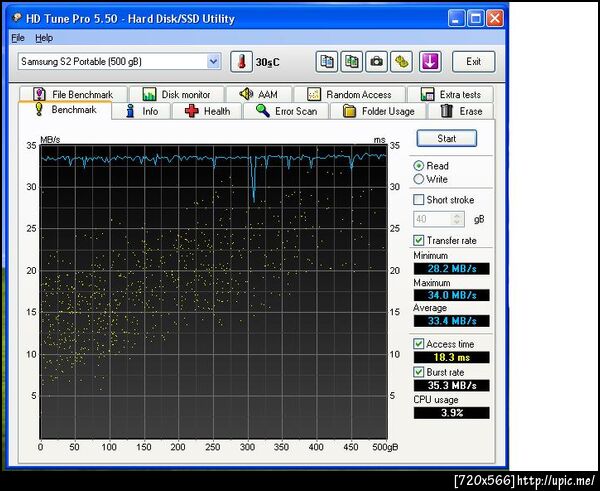Viewport: 600px width, 491px height.
Task: Disable the Access time checkbox
Action: click(419, 344)
